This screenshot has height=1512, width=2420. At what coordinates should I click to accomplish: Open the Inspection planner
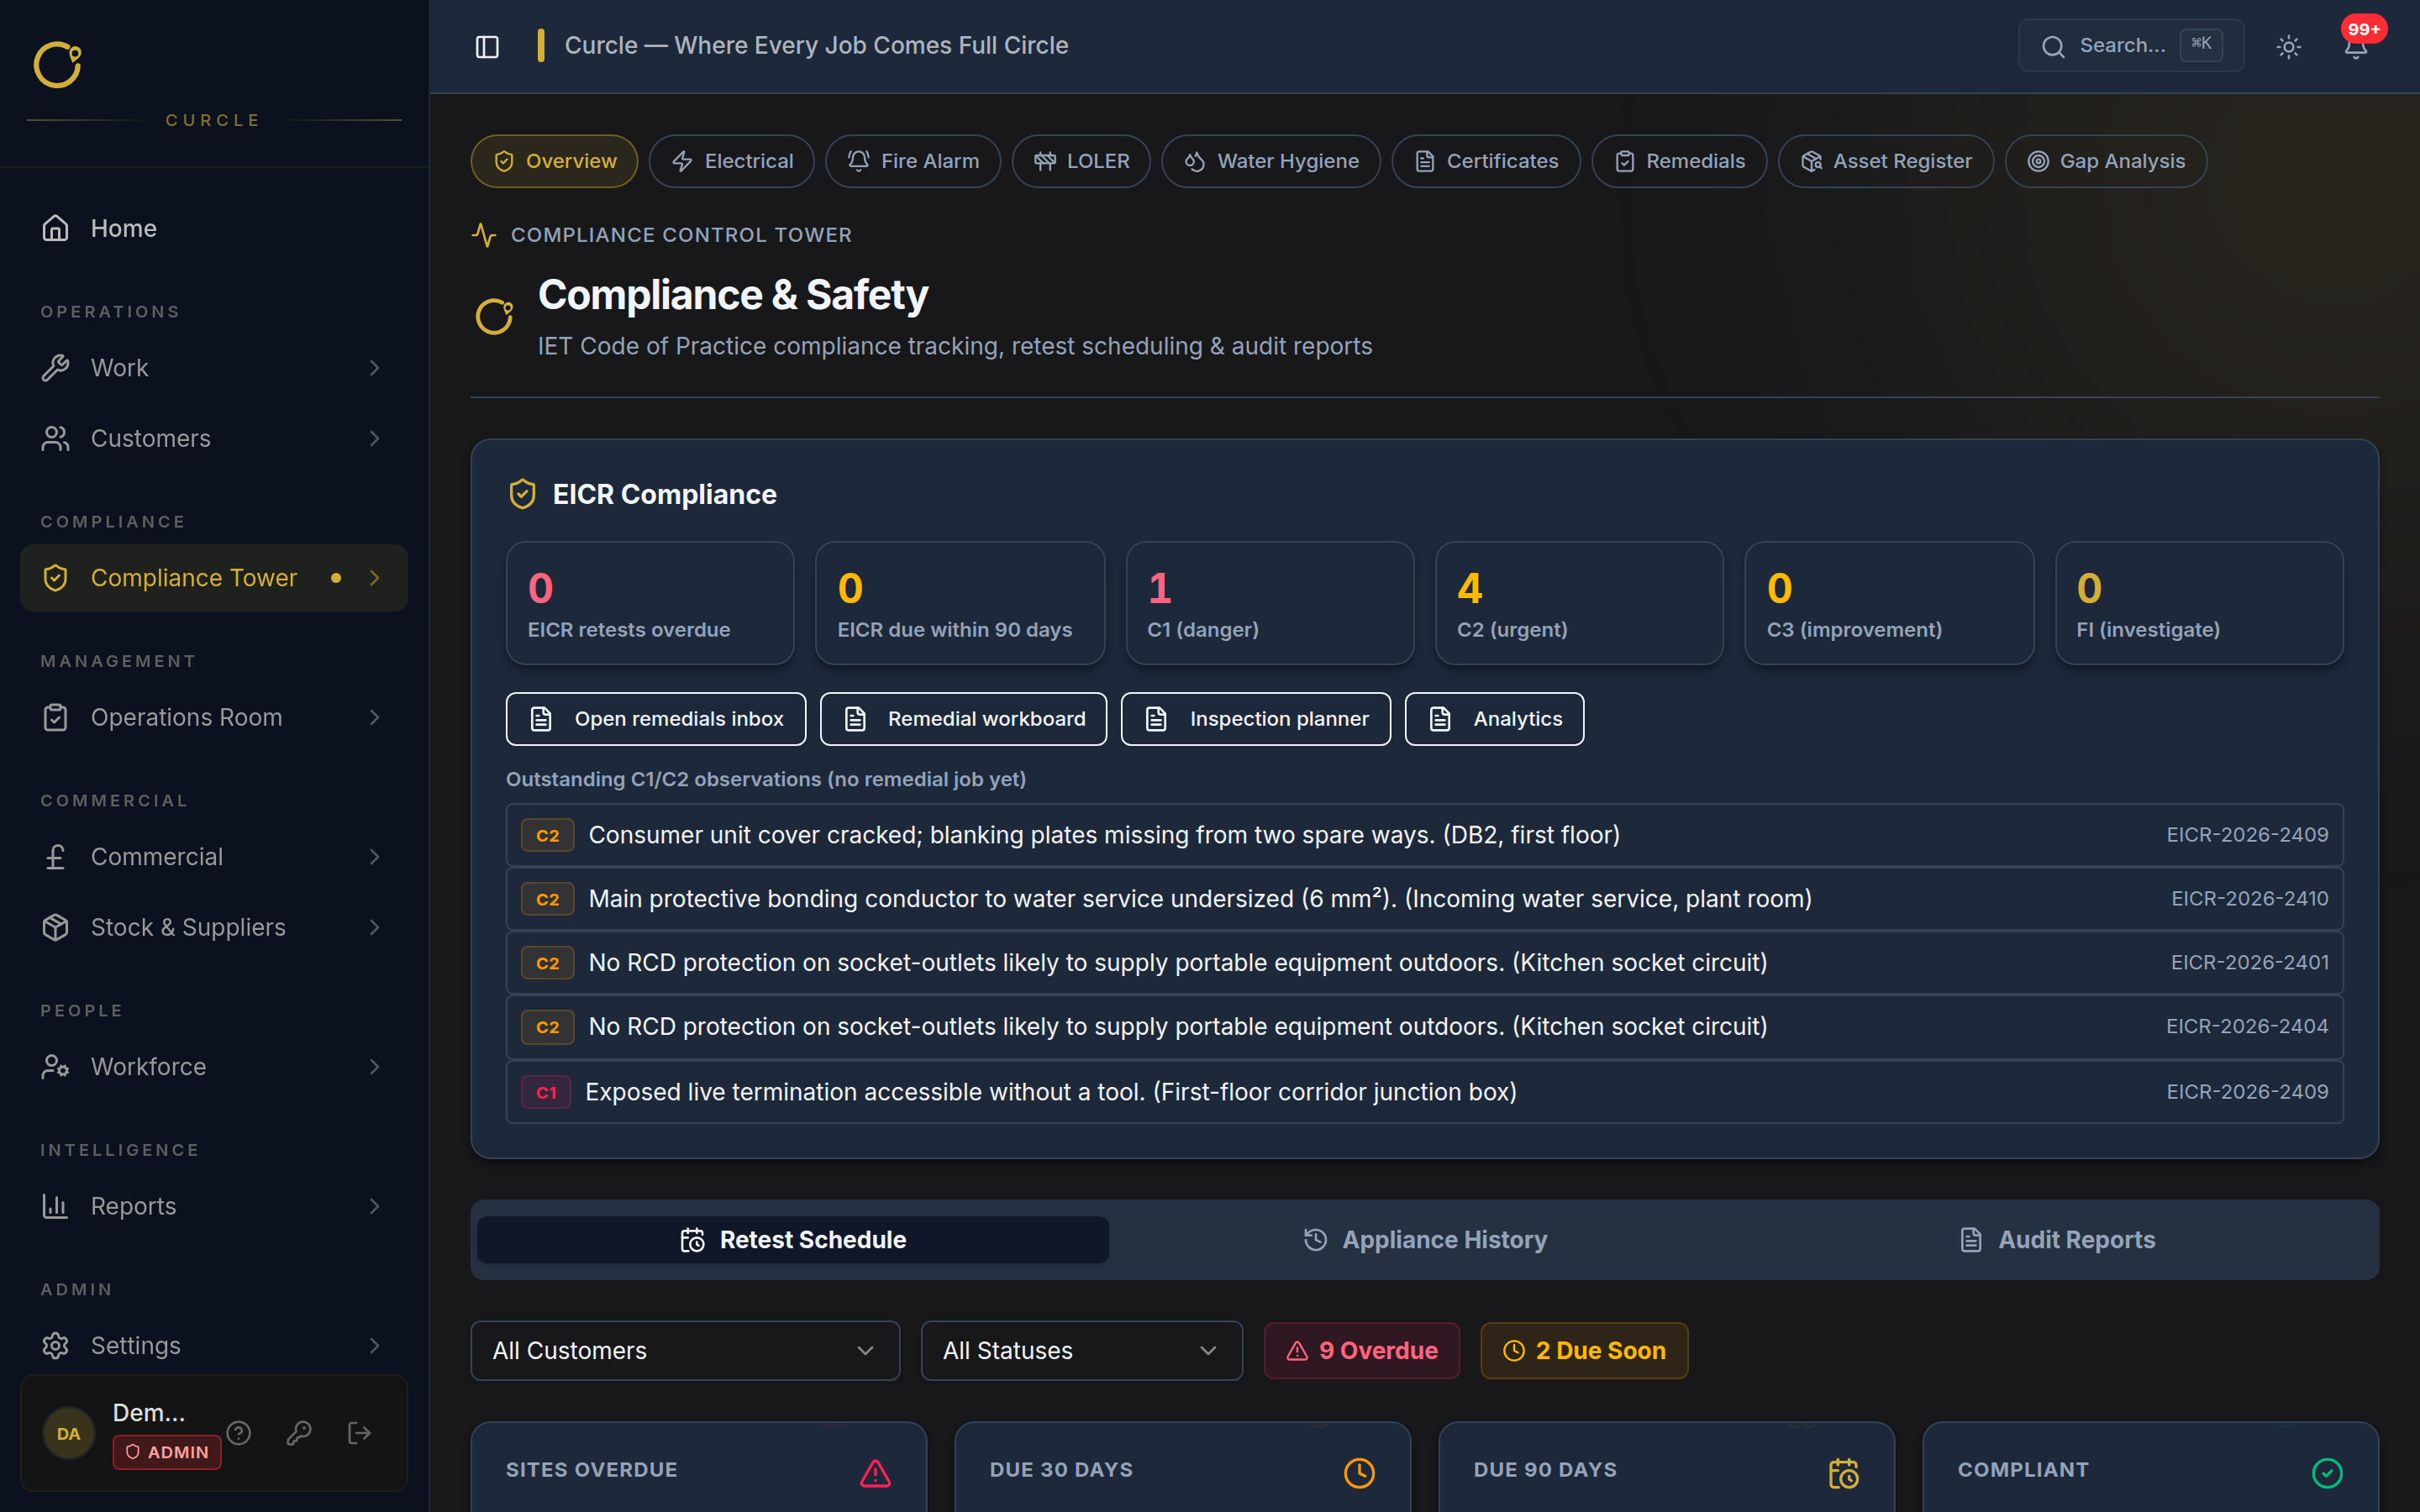tap(1256, 719)
